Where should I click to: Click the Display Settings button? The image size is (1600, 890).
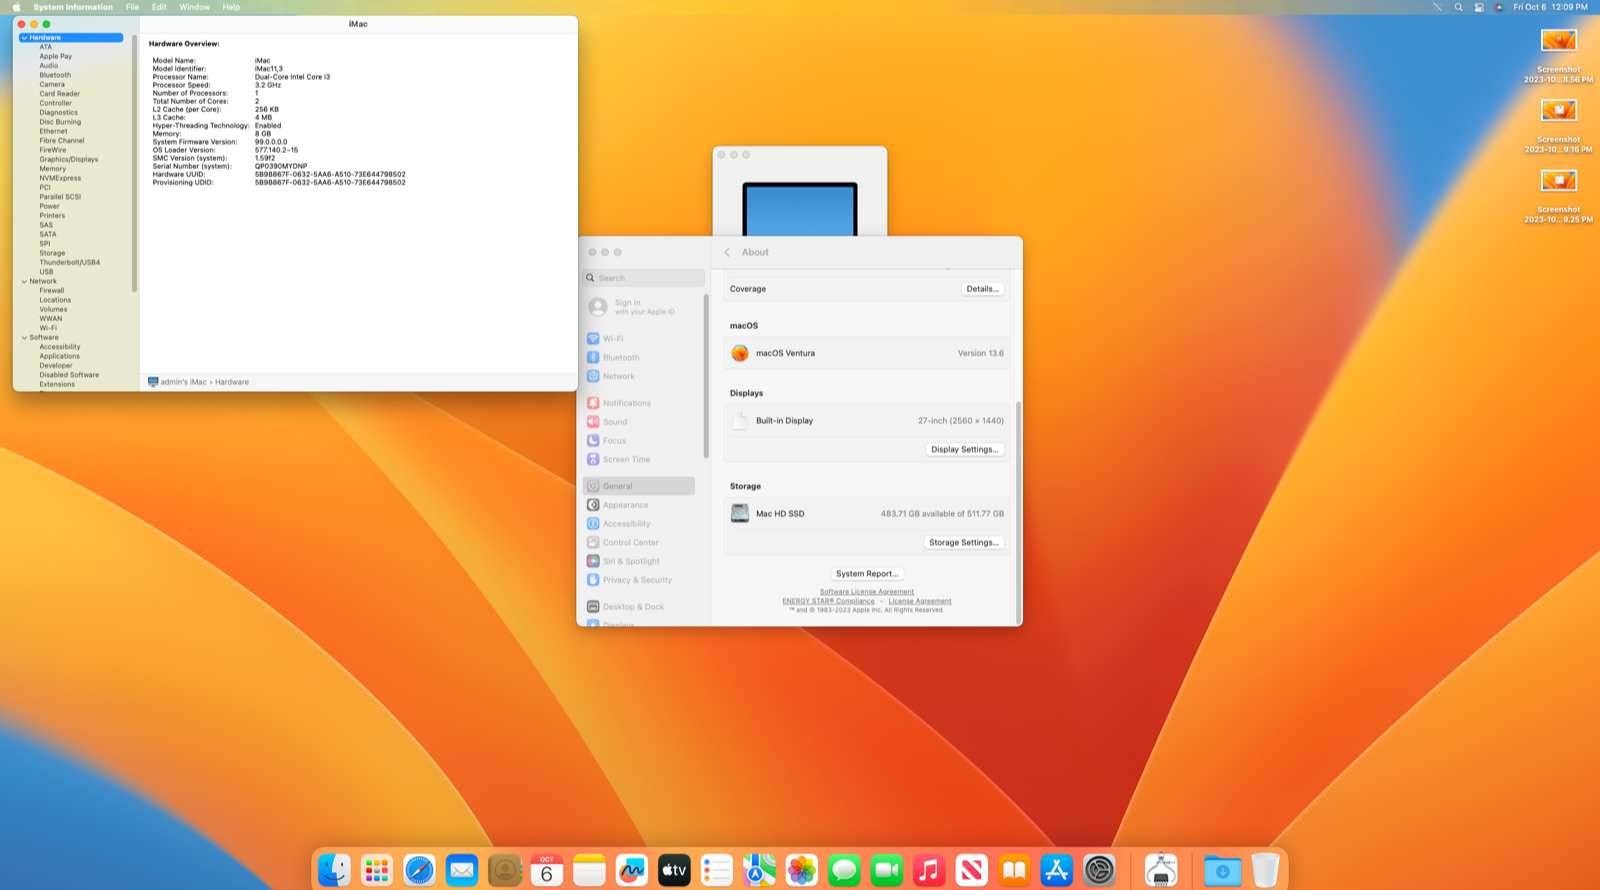[964, 450]
